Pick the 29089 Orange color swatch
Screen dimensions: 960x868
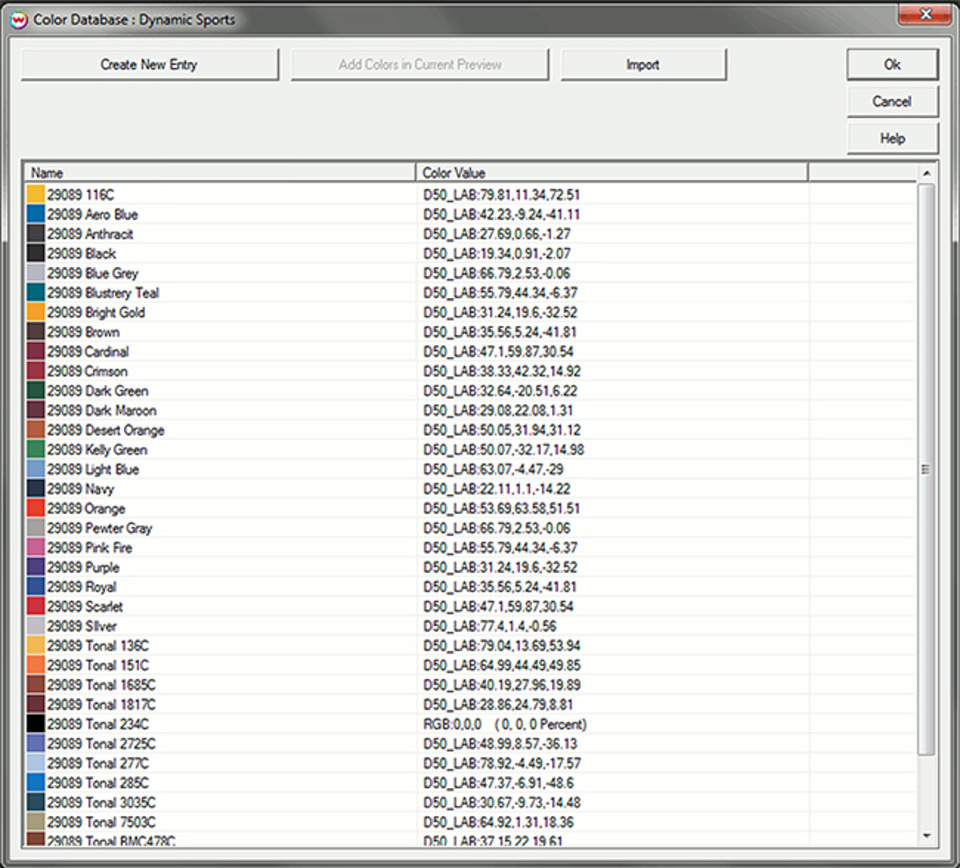36,509
